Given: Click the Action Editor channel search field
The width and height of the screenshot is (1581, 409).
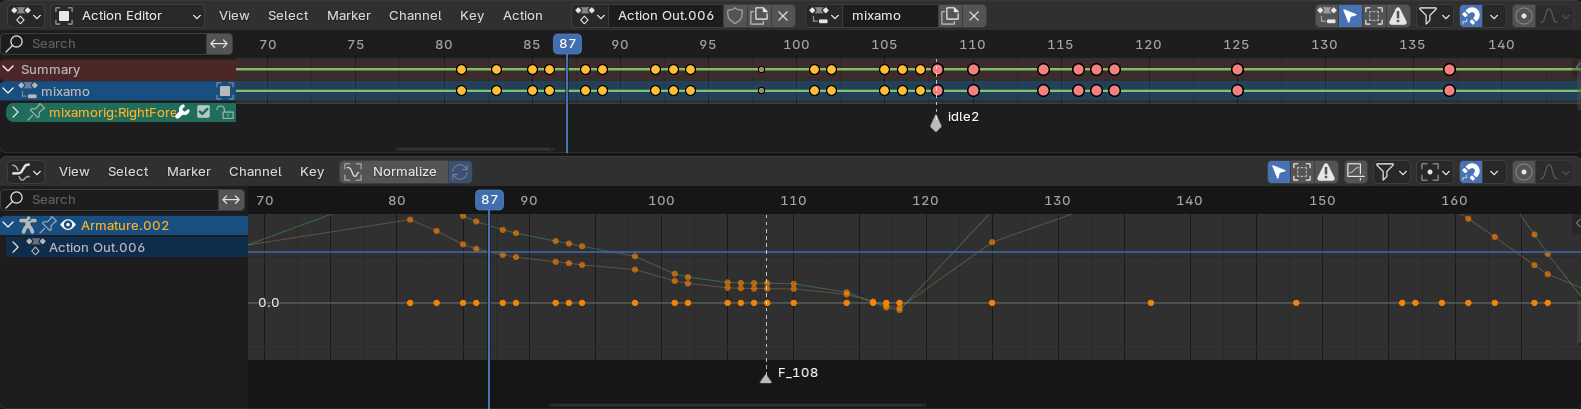Looking at the screenshot, I should [x=104, y=43].
